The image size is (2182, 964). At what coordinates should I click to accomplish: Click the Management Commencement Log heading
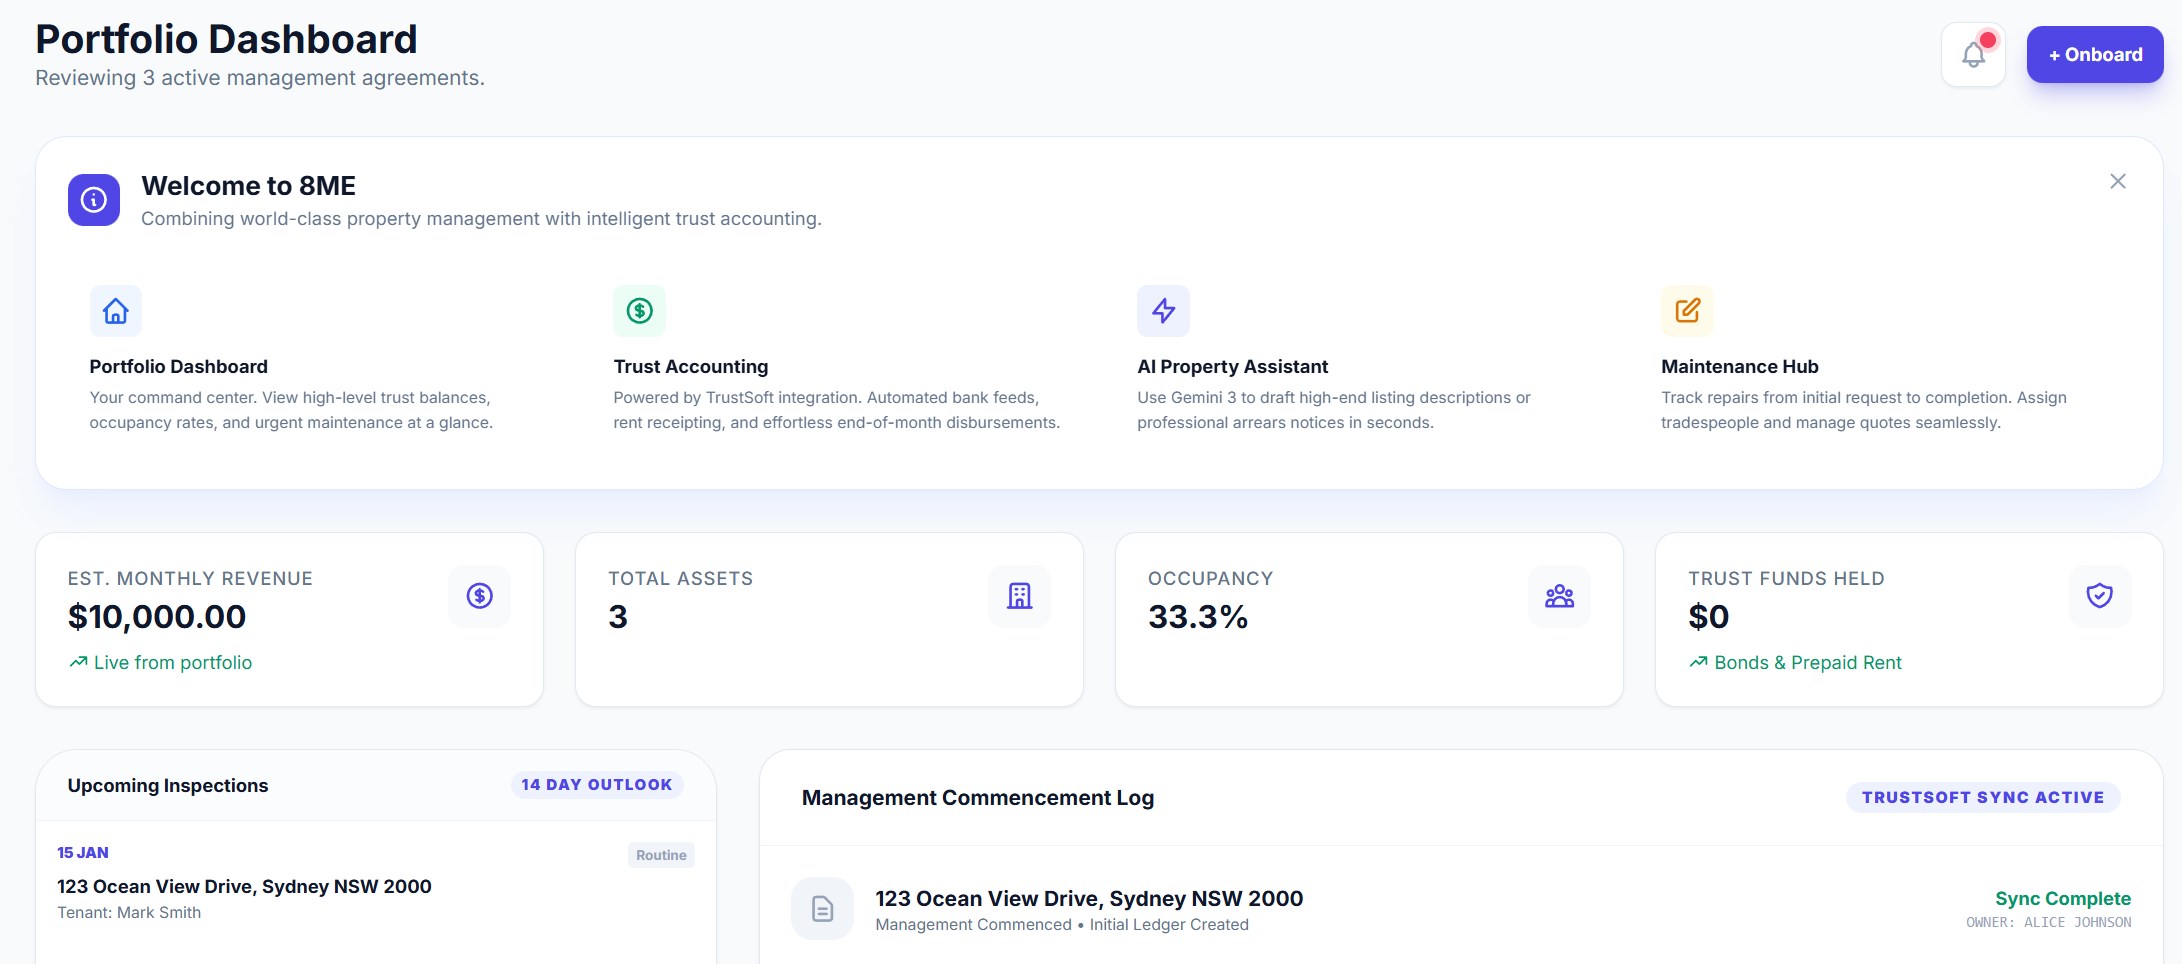(978, 797)
